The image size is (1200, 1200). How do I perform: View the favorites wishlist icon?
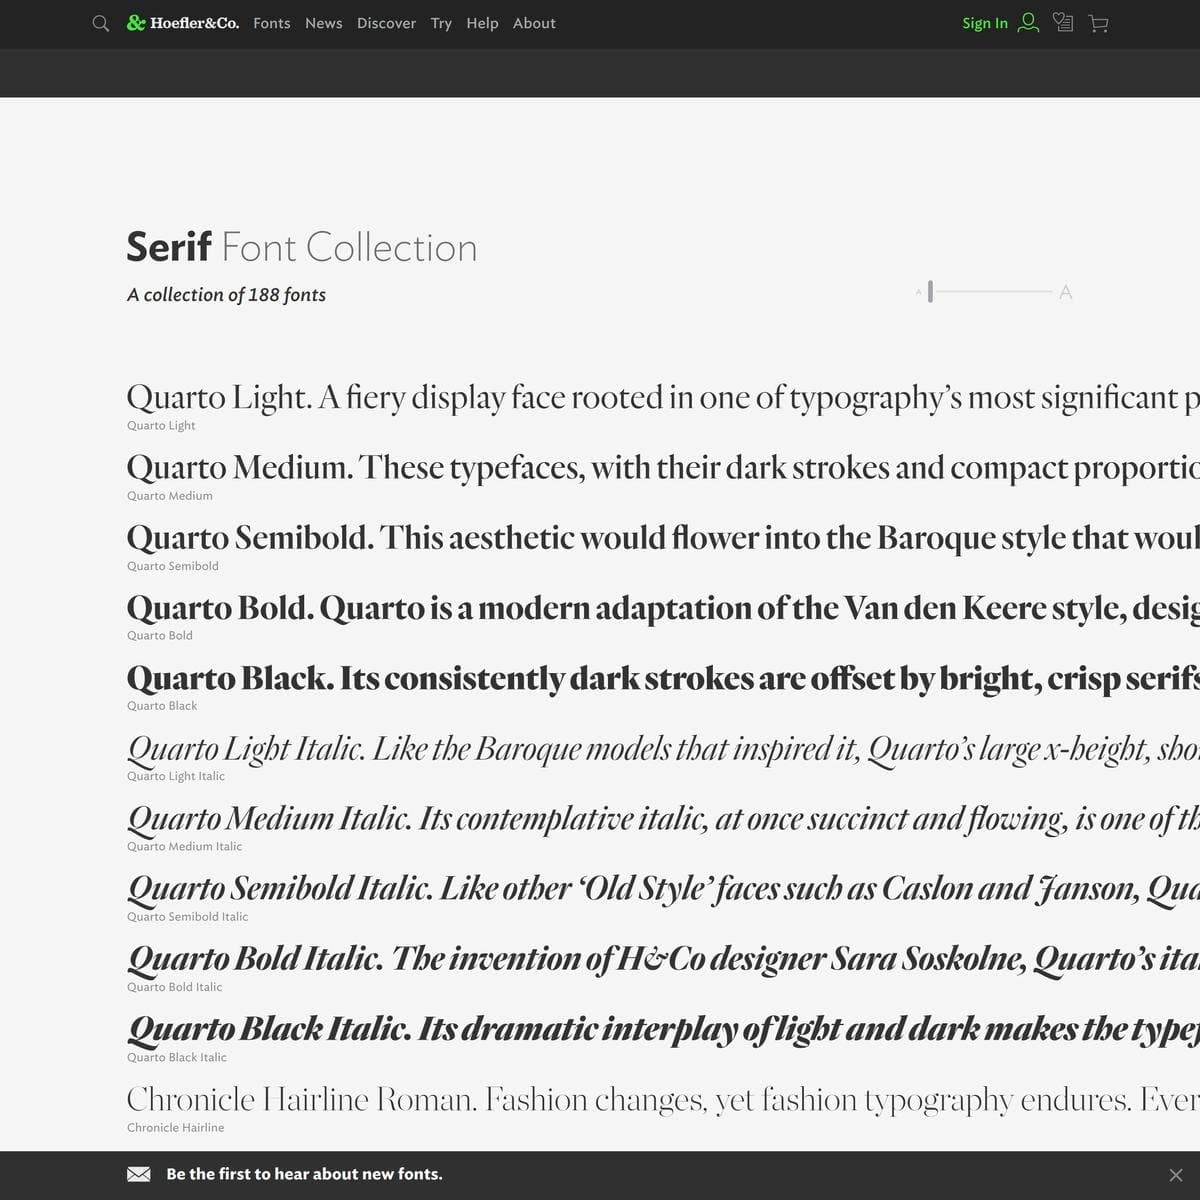1063,23
